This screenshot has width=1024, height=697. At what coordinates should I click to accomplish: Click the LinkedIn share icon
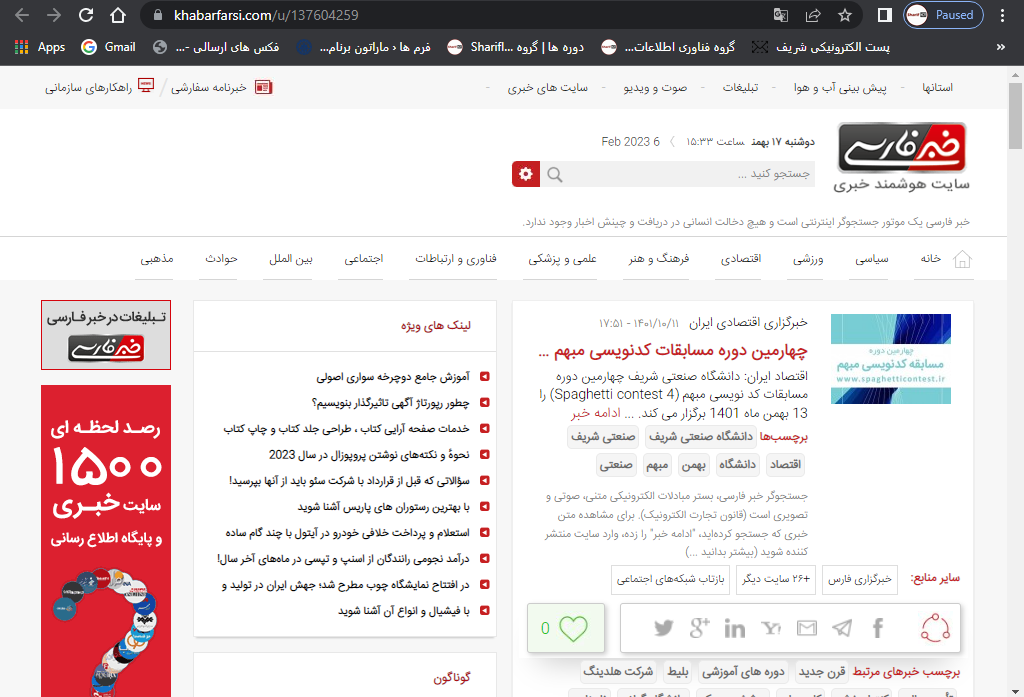click(735, 628)
